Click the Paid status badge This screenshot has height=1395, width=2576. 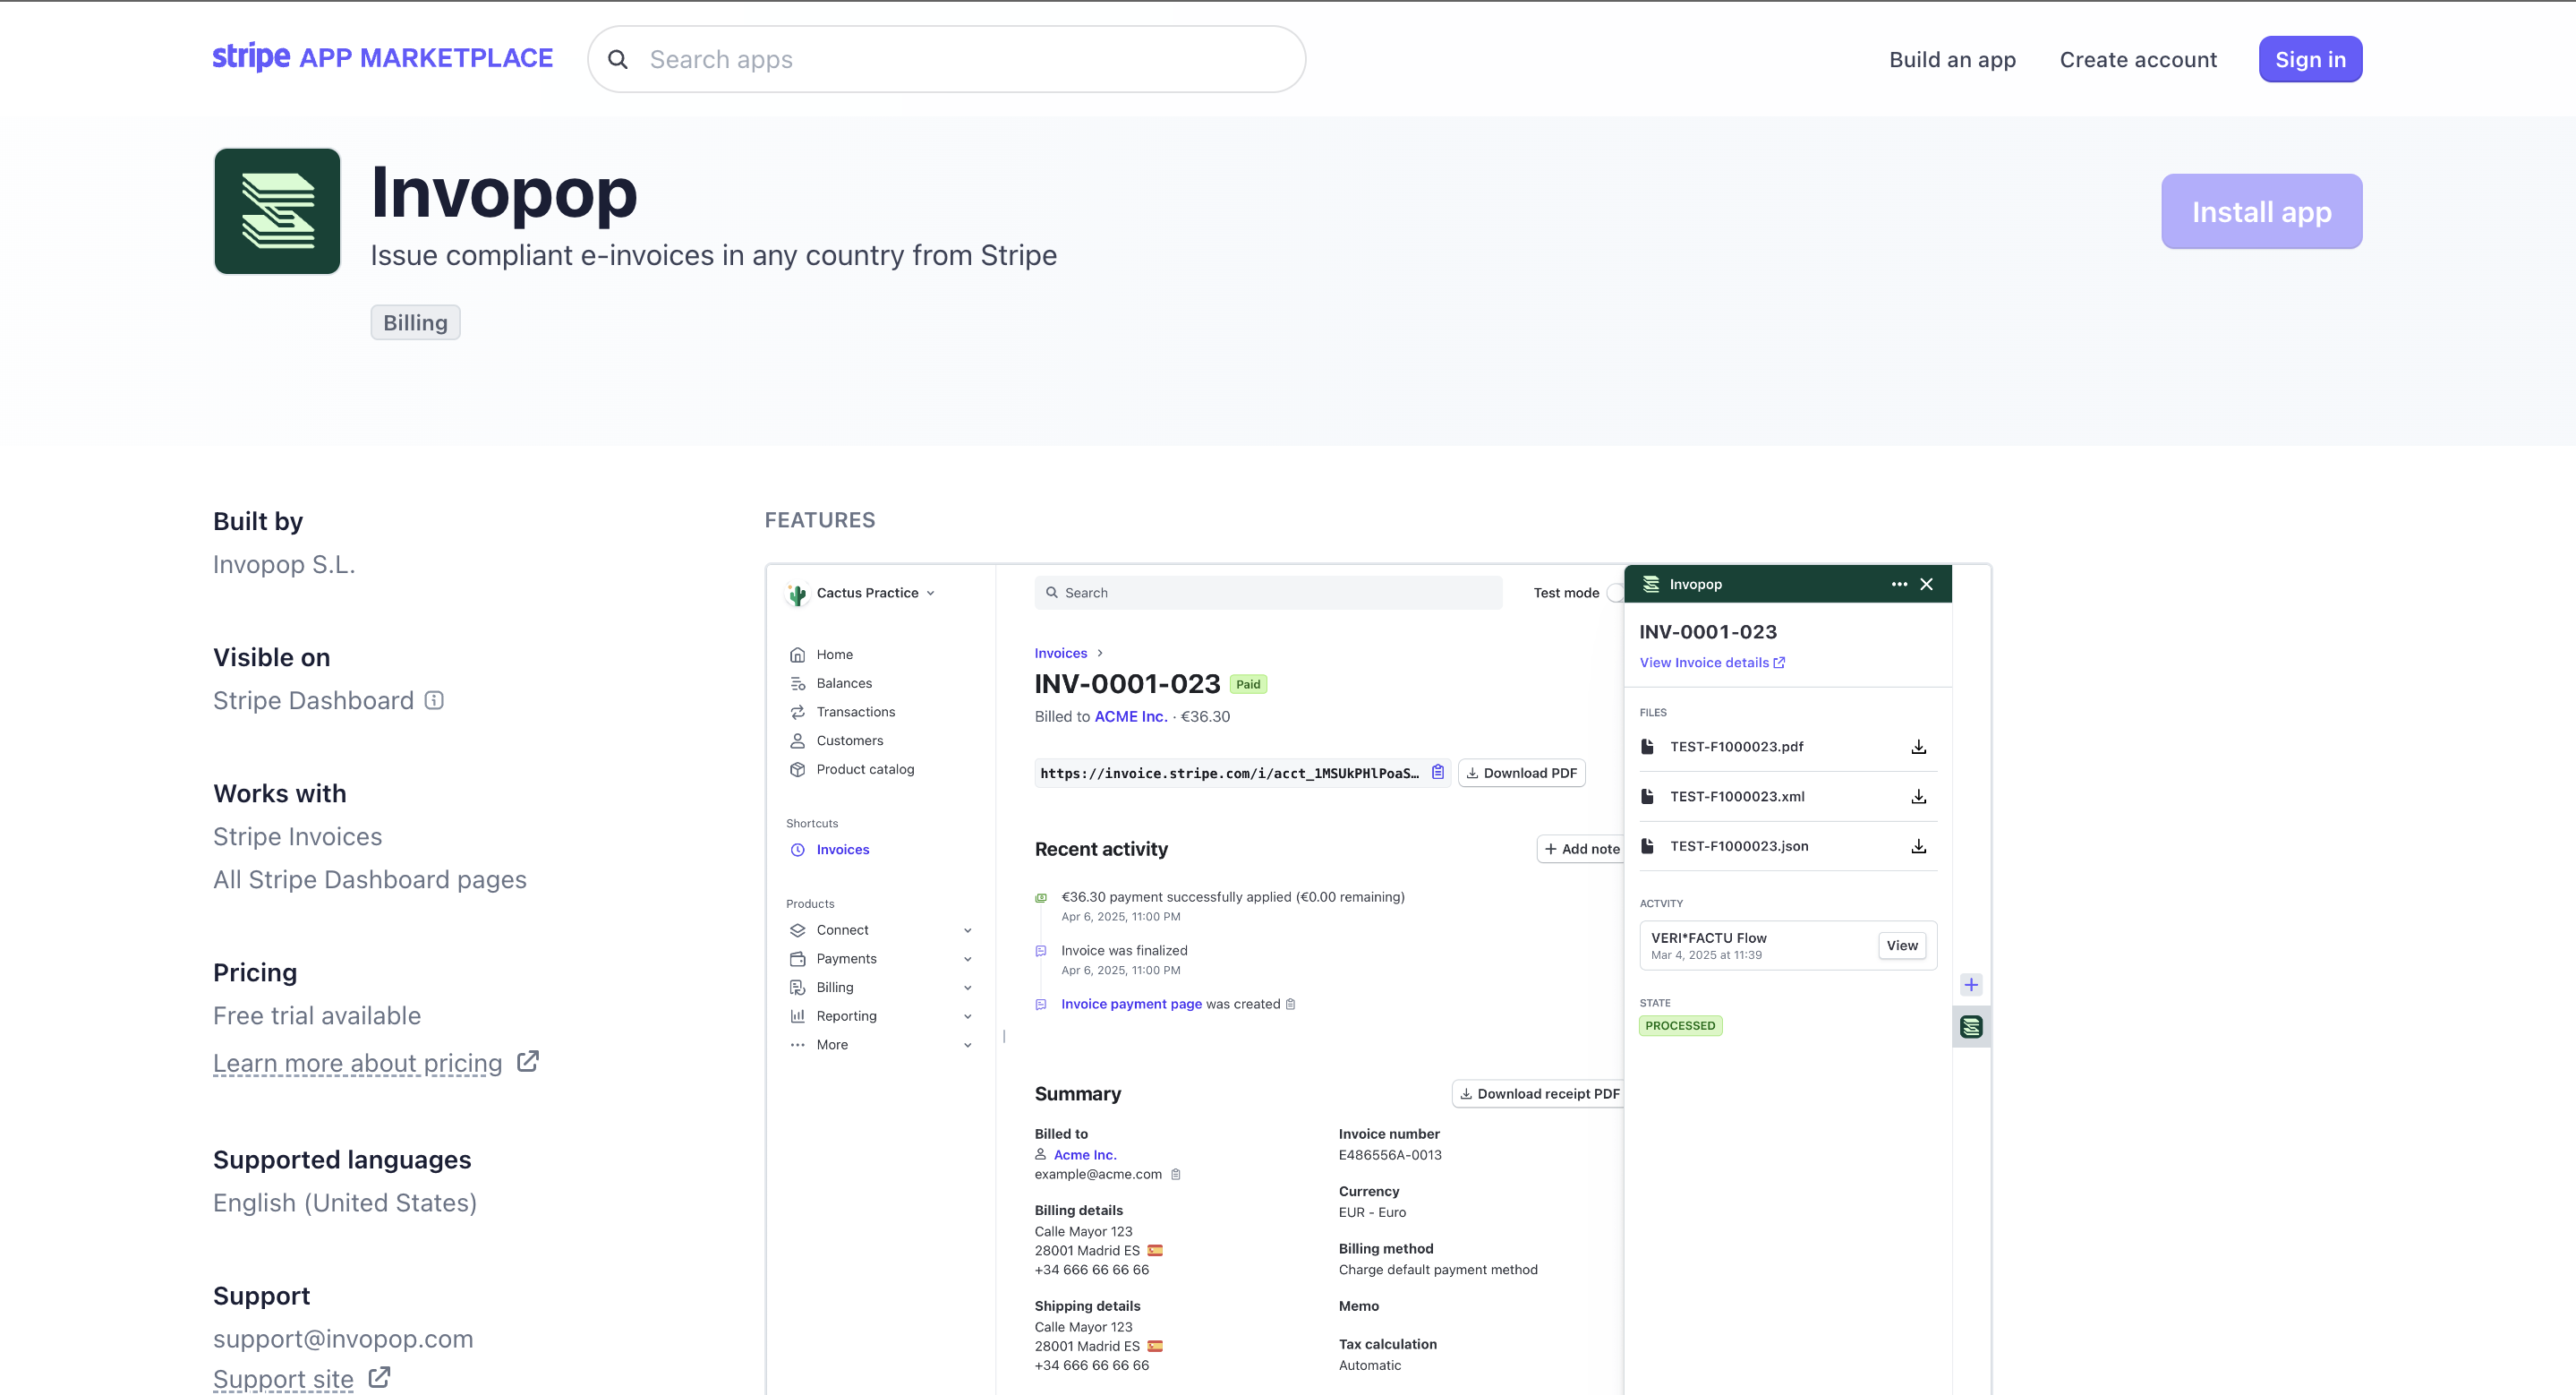coord(1247,684)
